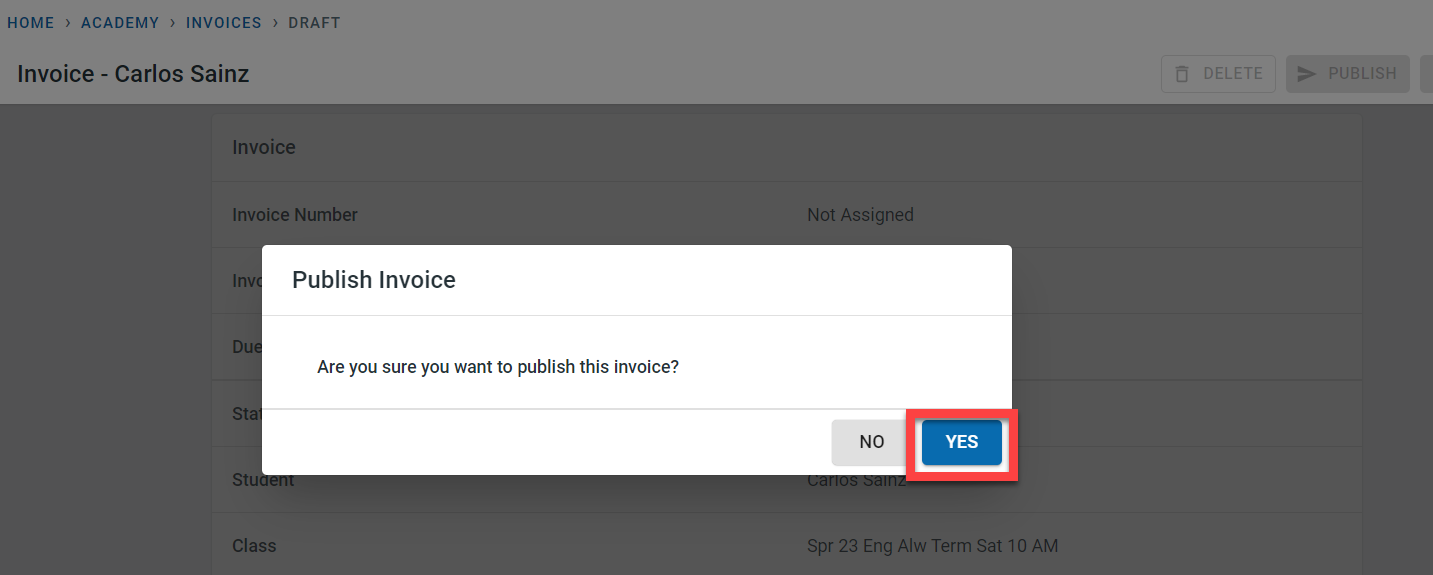Click the chevron separator after HOME breadcrumb
Viewport: 1433px width, 575px height.
tap(68, 23)
